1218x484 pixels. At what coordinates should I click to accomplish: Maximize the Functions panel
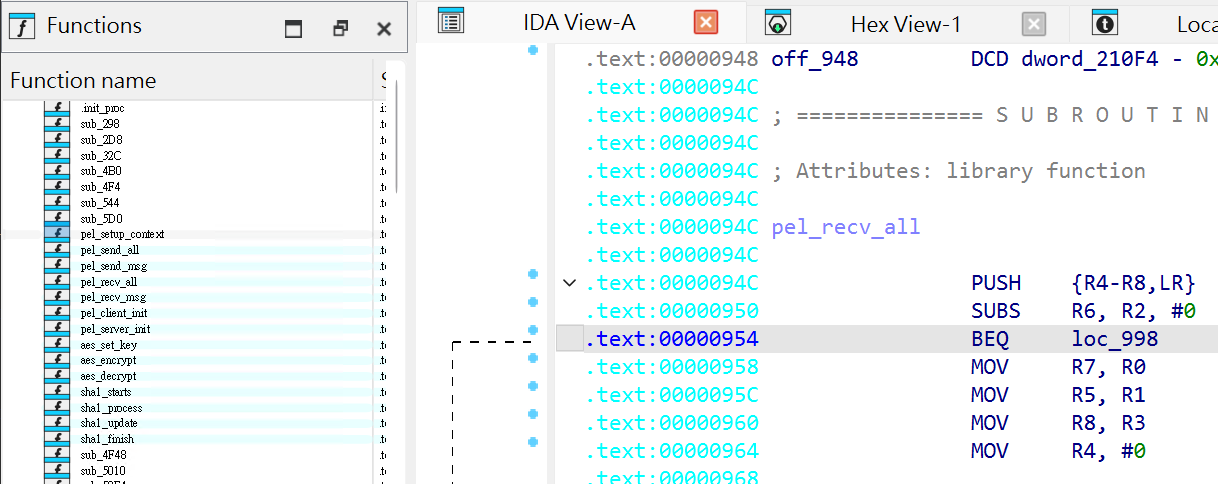coord(293,29)
